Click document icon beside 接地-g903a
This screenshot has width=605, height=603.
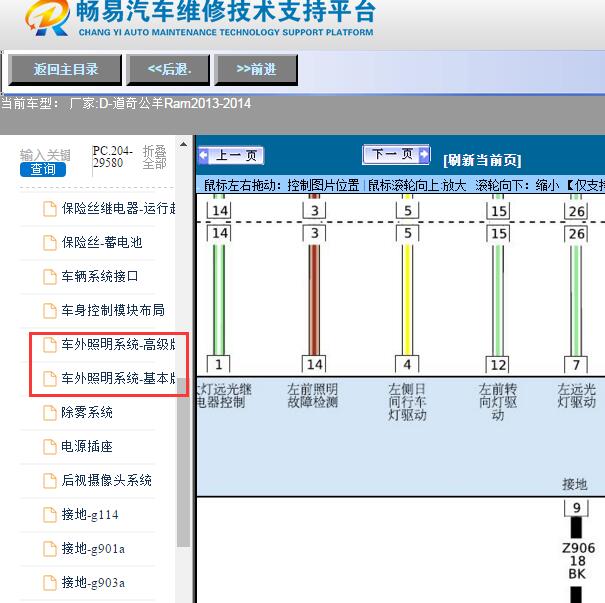(49, 583)
